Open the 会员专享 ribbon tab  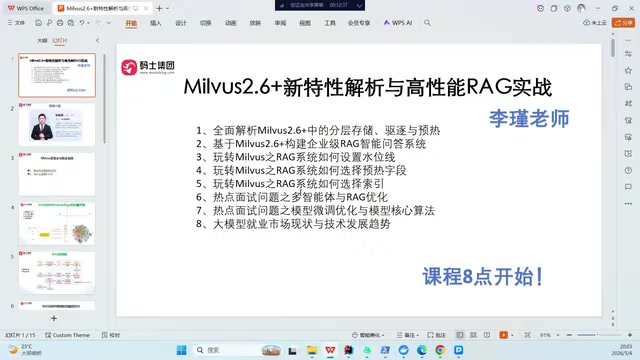click(359, 23)
